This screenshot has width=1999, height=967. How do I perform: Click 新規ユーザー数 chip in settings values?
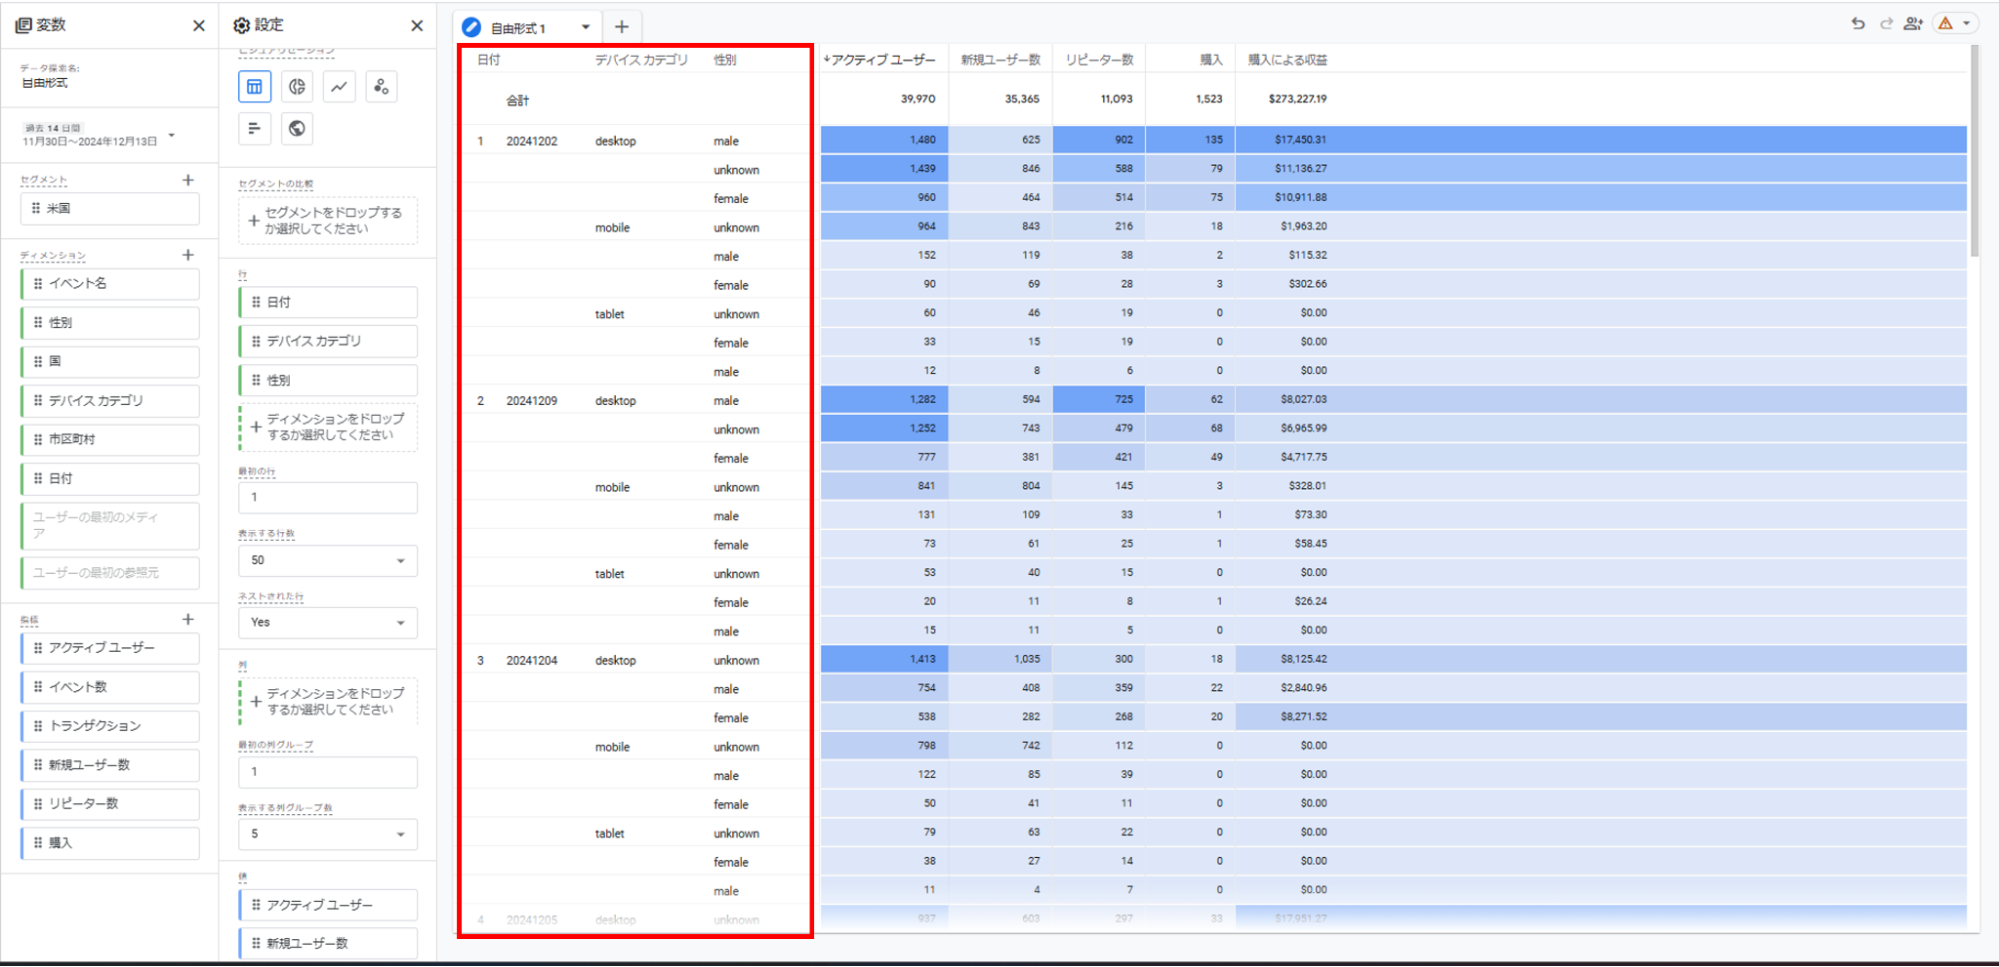[x=328, y=943]
